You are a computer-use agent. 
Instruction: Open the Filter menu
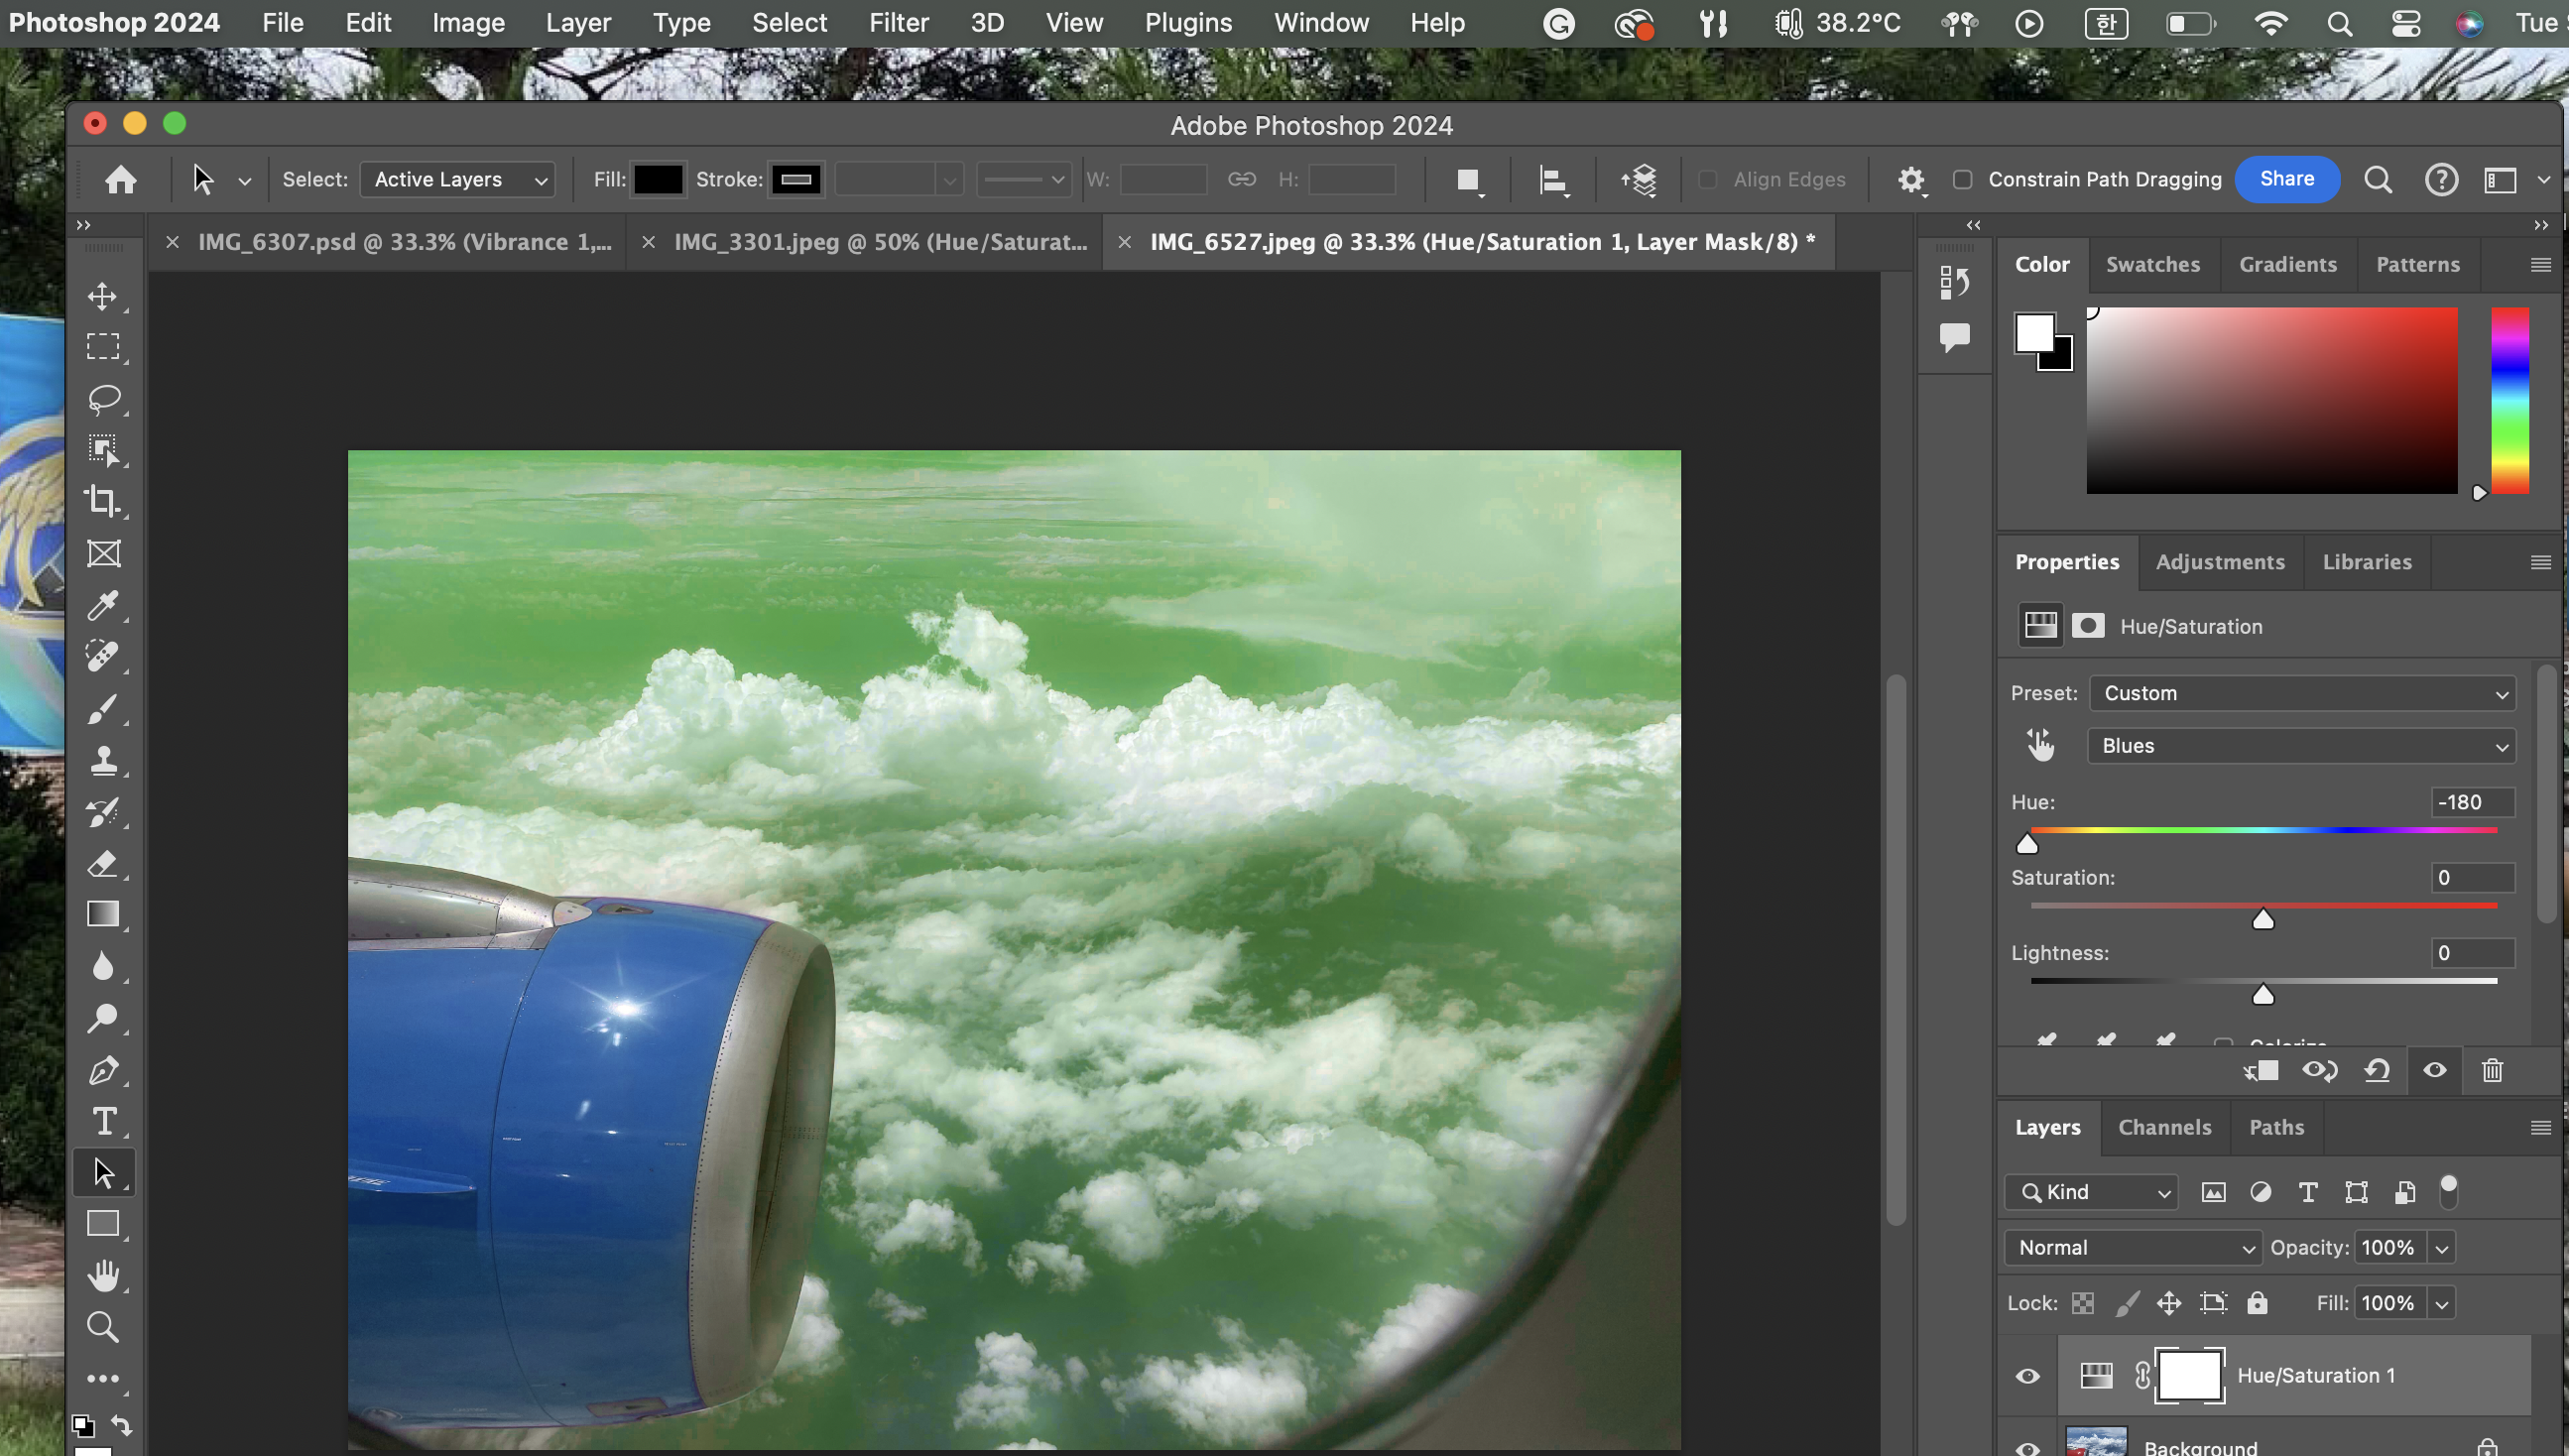[x=898, y=23]
